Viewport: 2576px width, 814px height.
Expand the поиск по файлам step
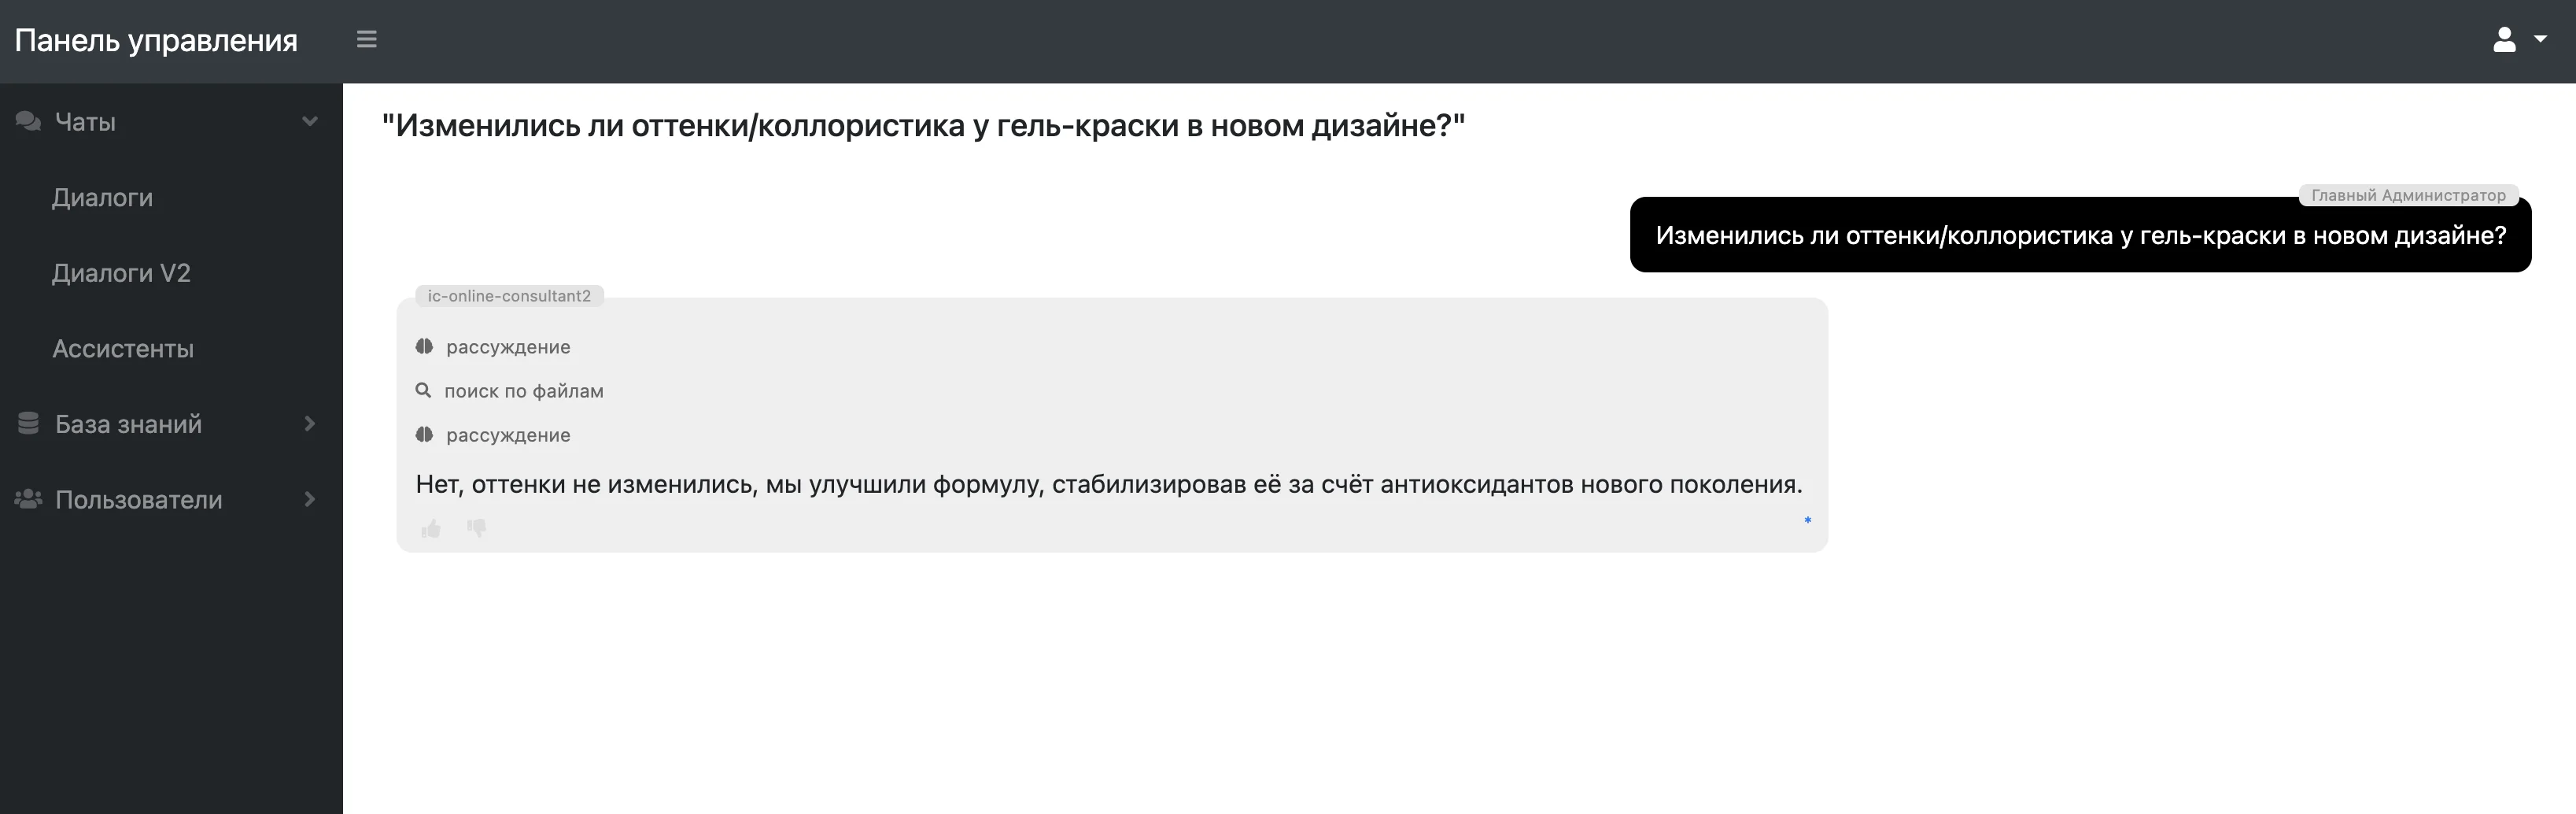click(x=523, y=391)
